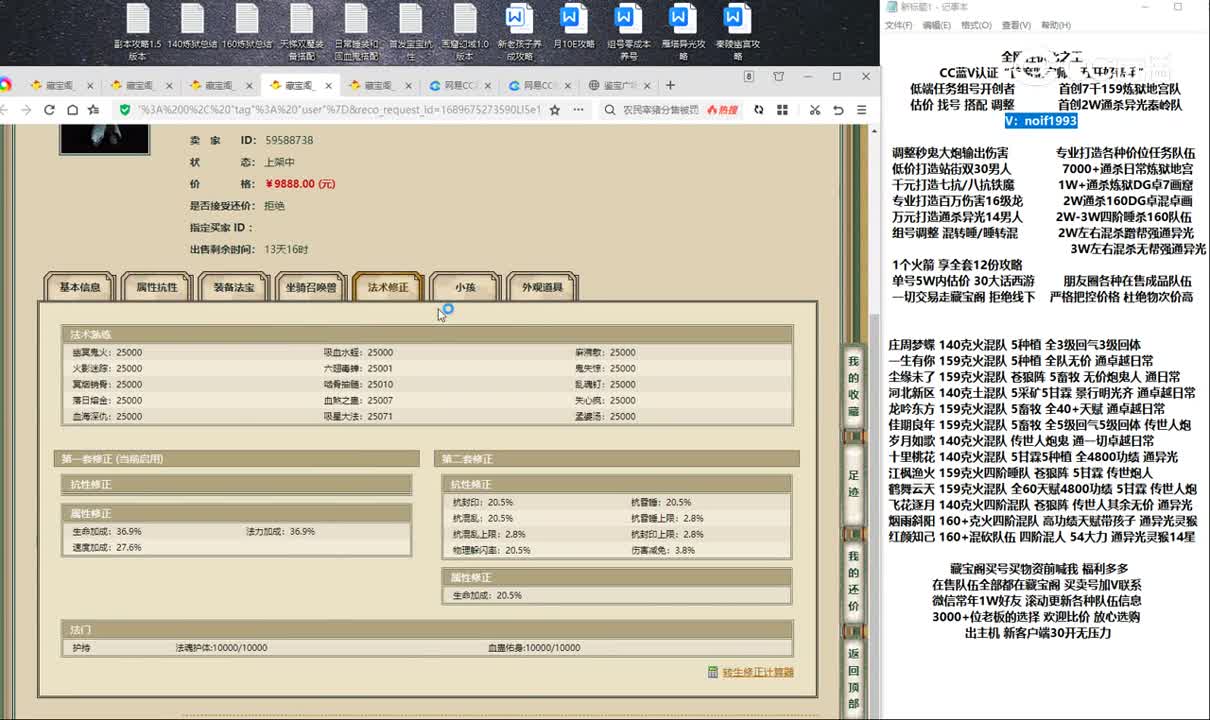
Task: Click seller ID 59588738
Action: coord(289,141)
